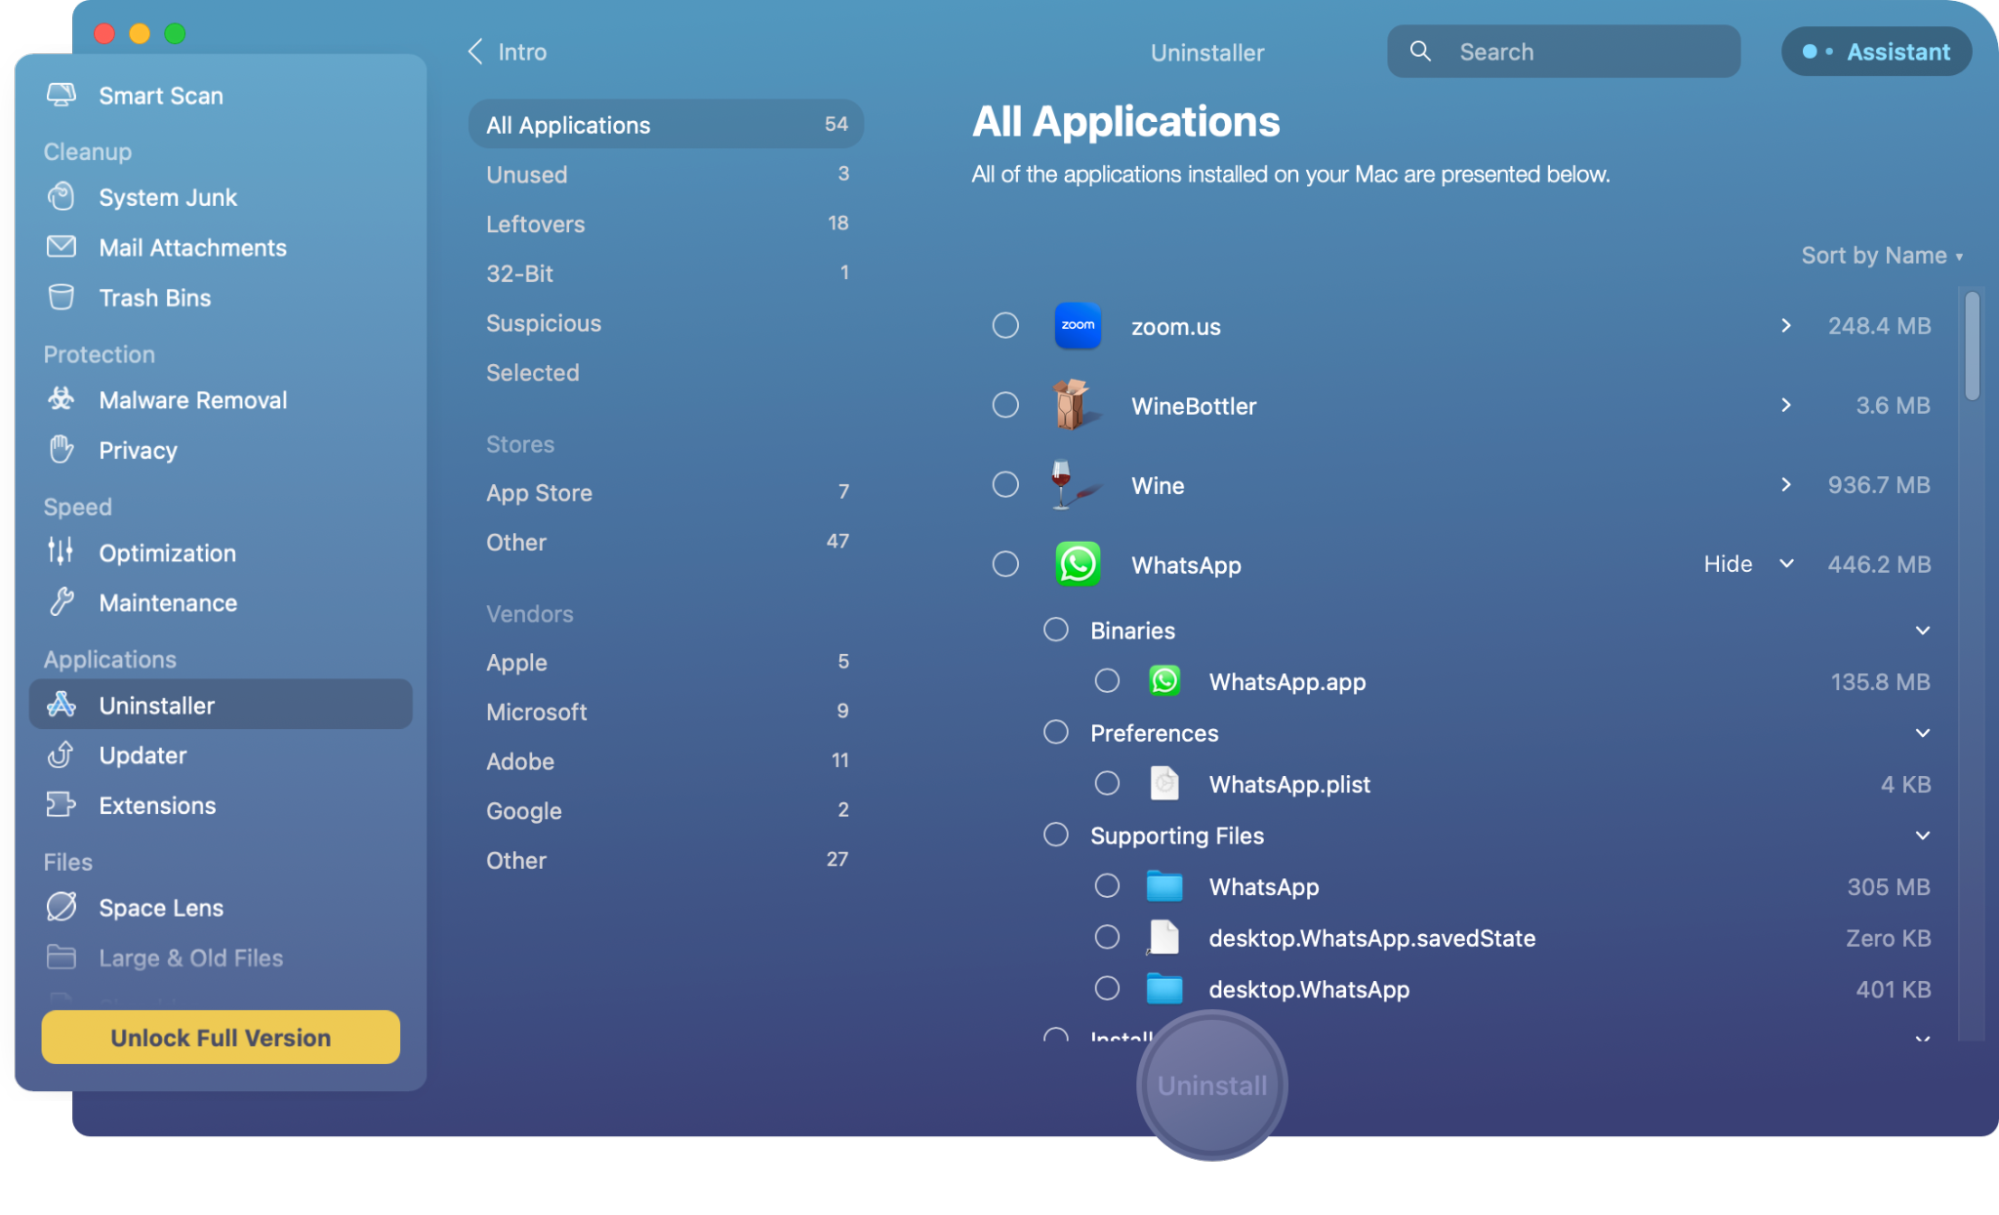The width and height of the screenshot is (1999, 1215).
Task: Open the Smart Scan module
Action: (x=160, y=95)
